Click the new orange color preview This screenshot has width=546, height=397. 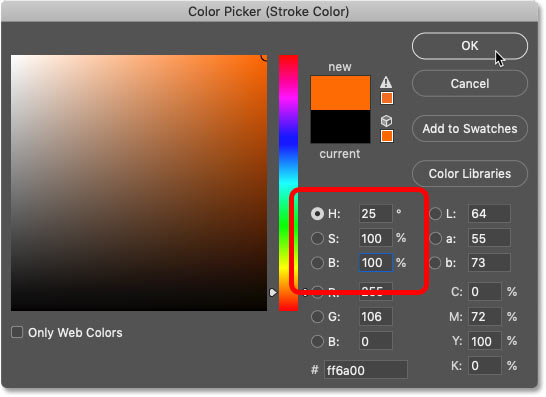340,93
